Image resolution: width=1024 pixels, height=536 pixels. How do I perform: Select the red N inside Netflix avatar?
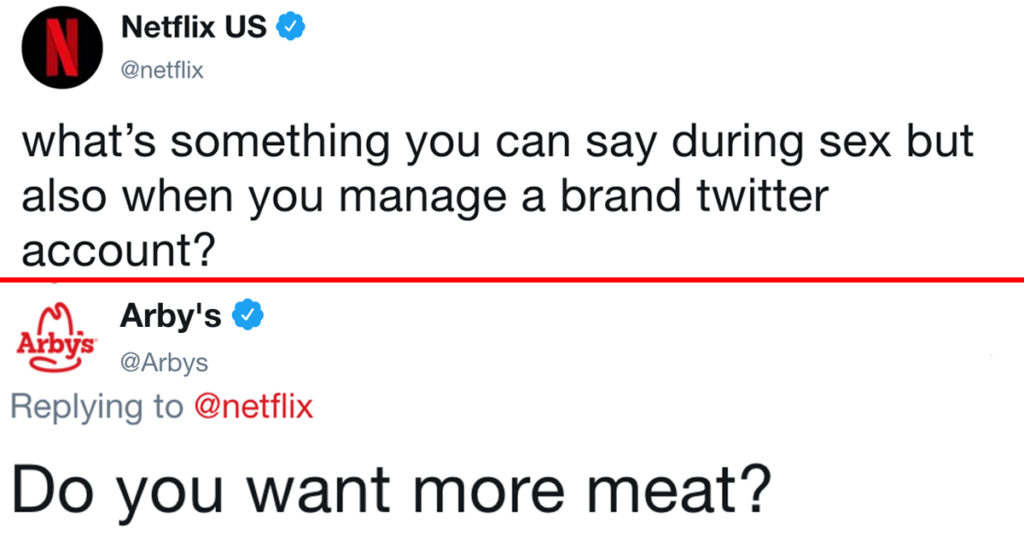pyautogui.click(x=62, y=48)
